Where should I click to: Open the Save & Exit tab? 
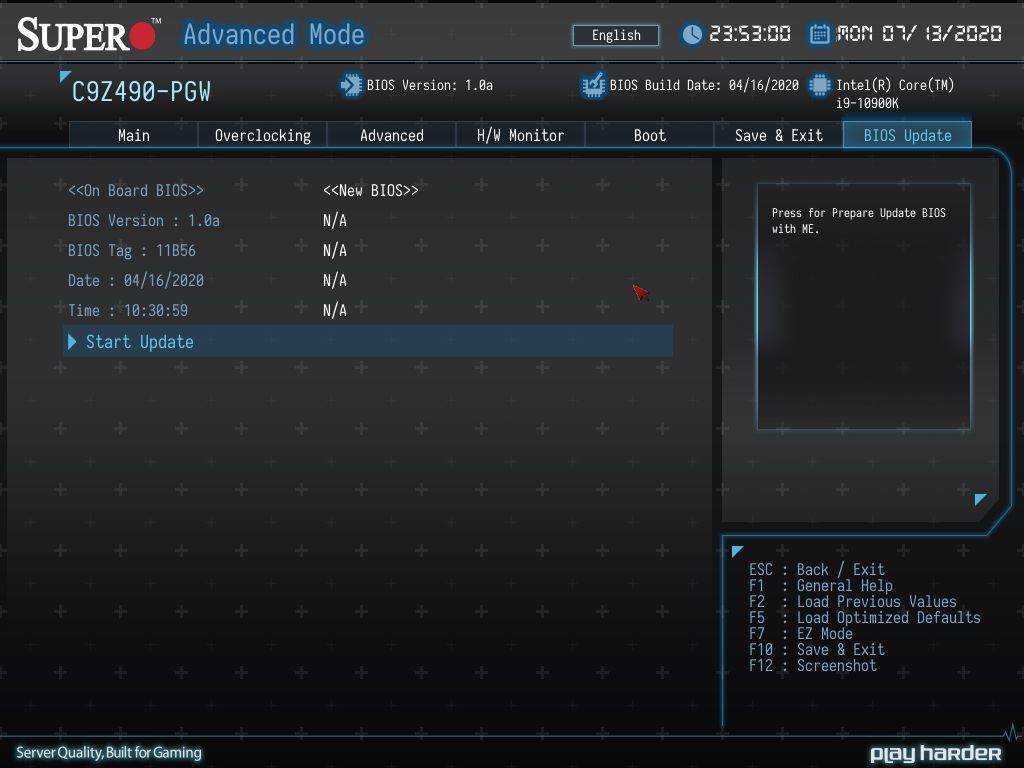778,135
